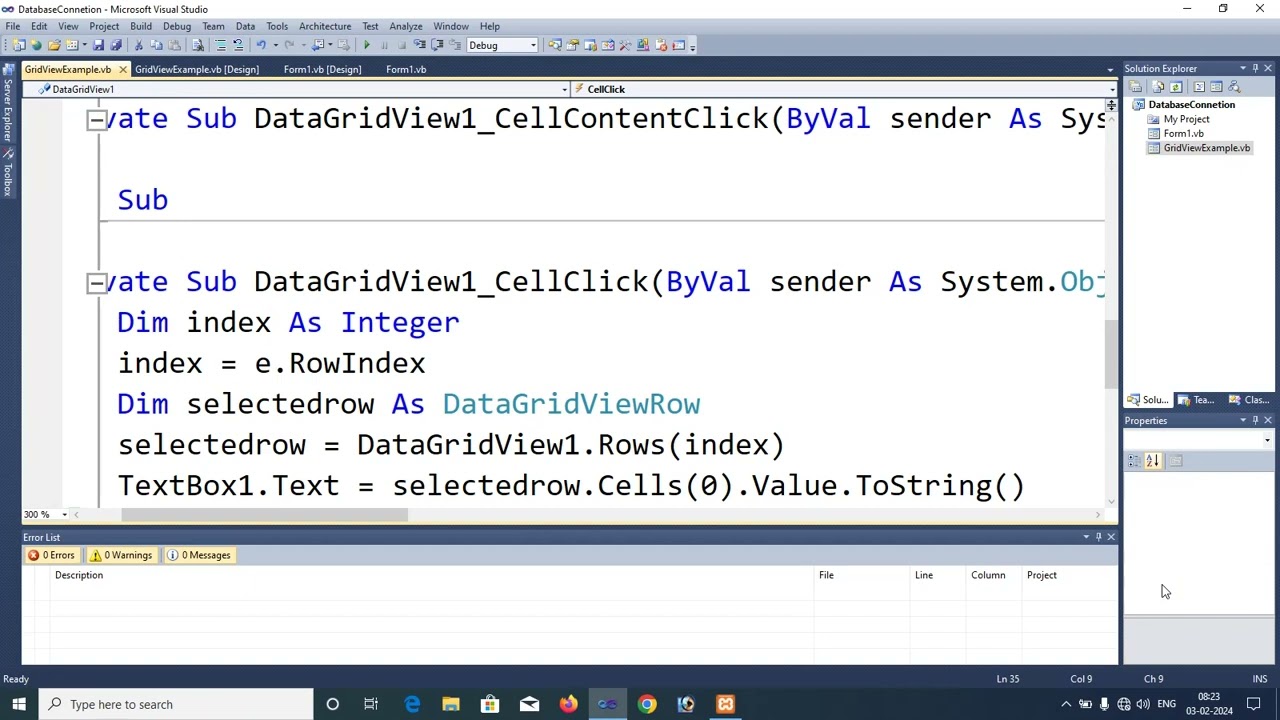Click the Comment out selected lines icon
The width and height of the screenshot is (1280, 720).
click(x=220, y=45)
